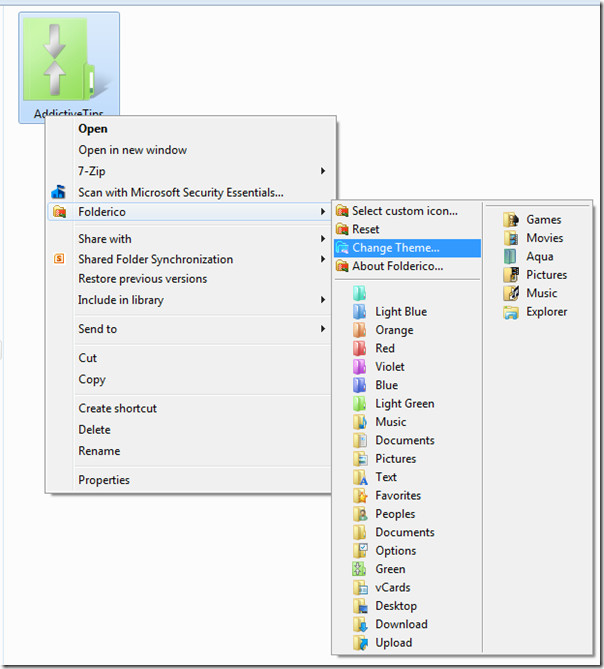The height and width of the screenshot is (669, 604).
Task: Click the Download arrow folder icon
Action: (360, 624)
